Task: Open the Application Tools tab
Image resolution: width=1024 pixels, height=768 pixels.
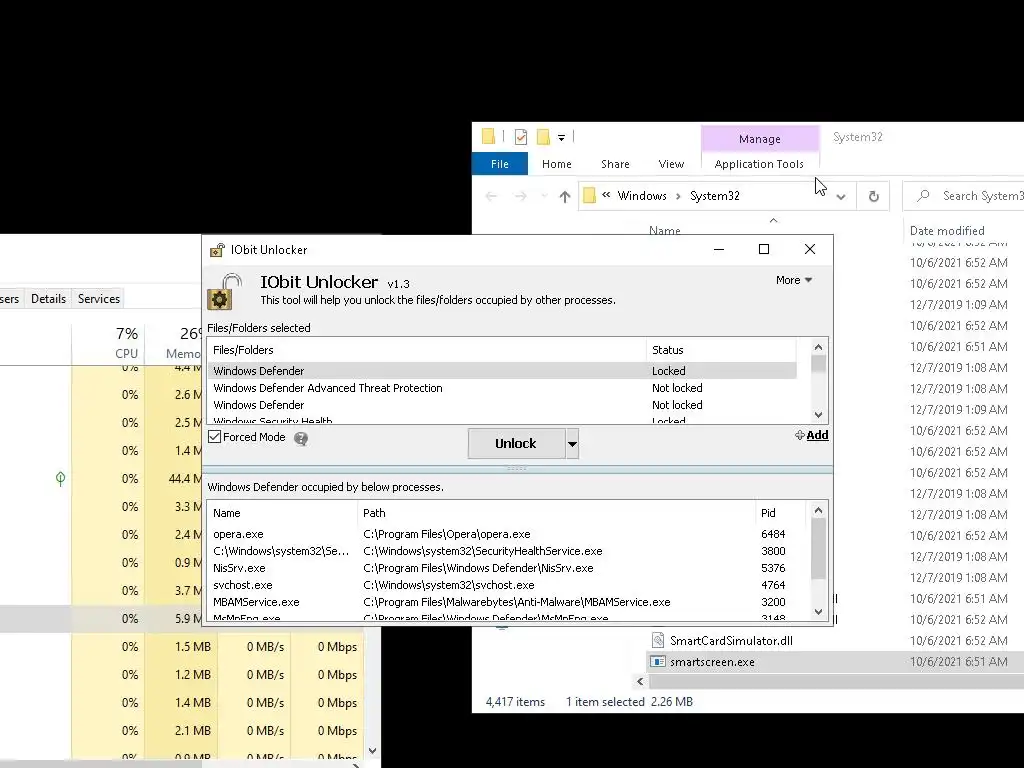Action: pos(759,164)
